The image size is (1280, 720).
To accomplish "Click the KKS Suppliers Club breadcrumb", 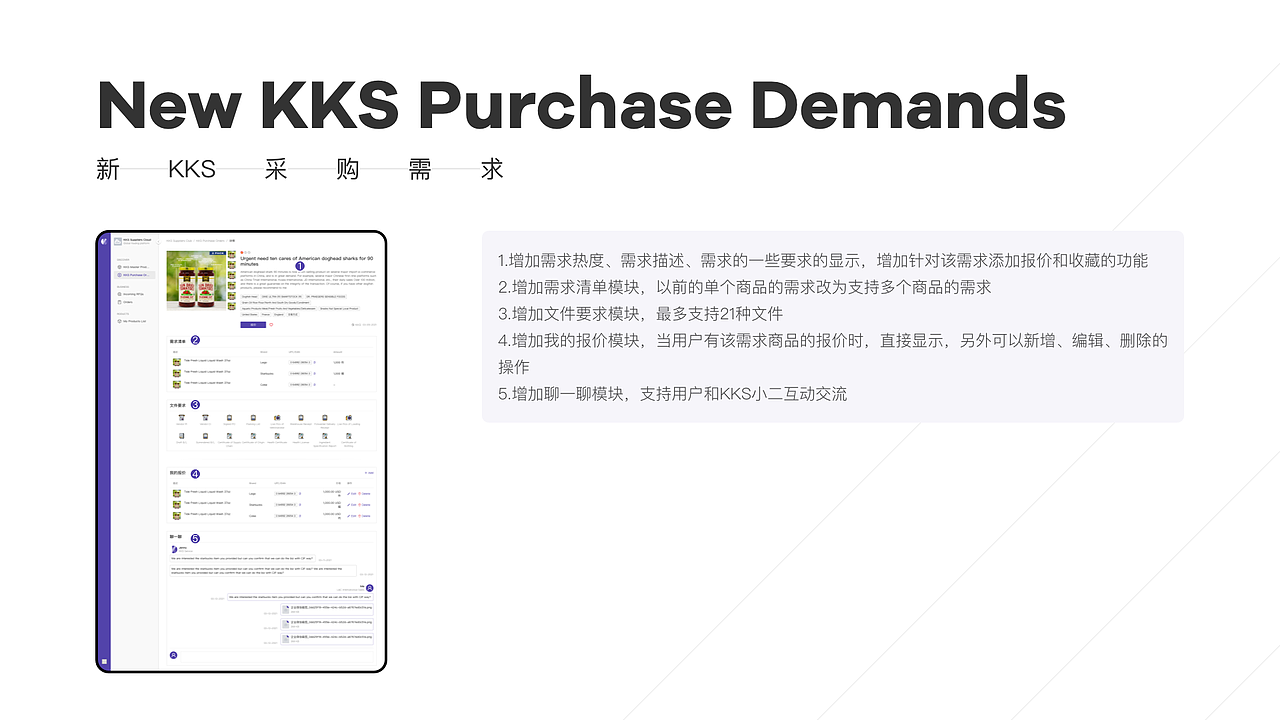I will pos(178,241).
